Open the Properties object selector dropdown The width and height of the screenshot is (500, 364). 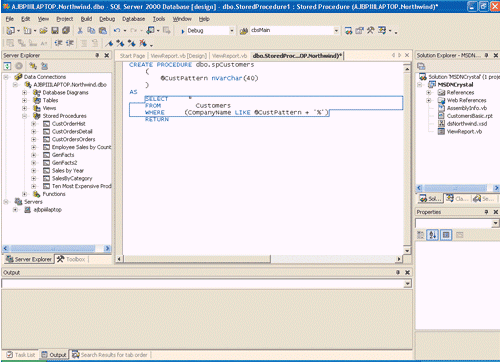(x=496, y=223)
